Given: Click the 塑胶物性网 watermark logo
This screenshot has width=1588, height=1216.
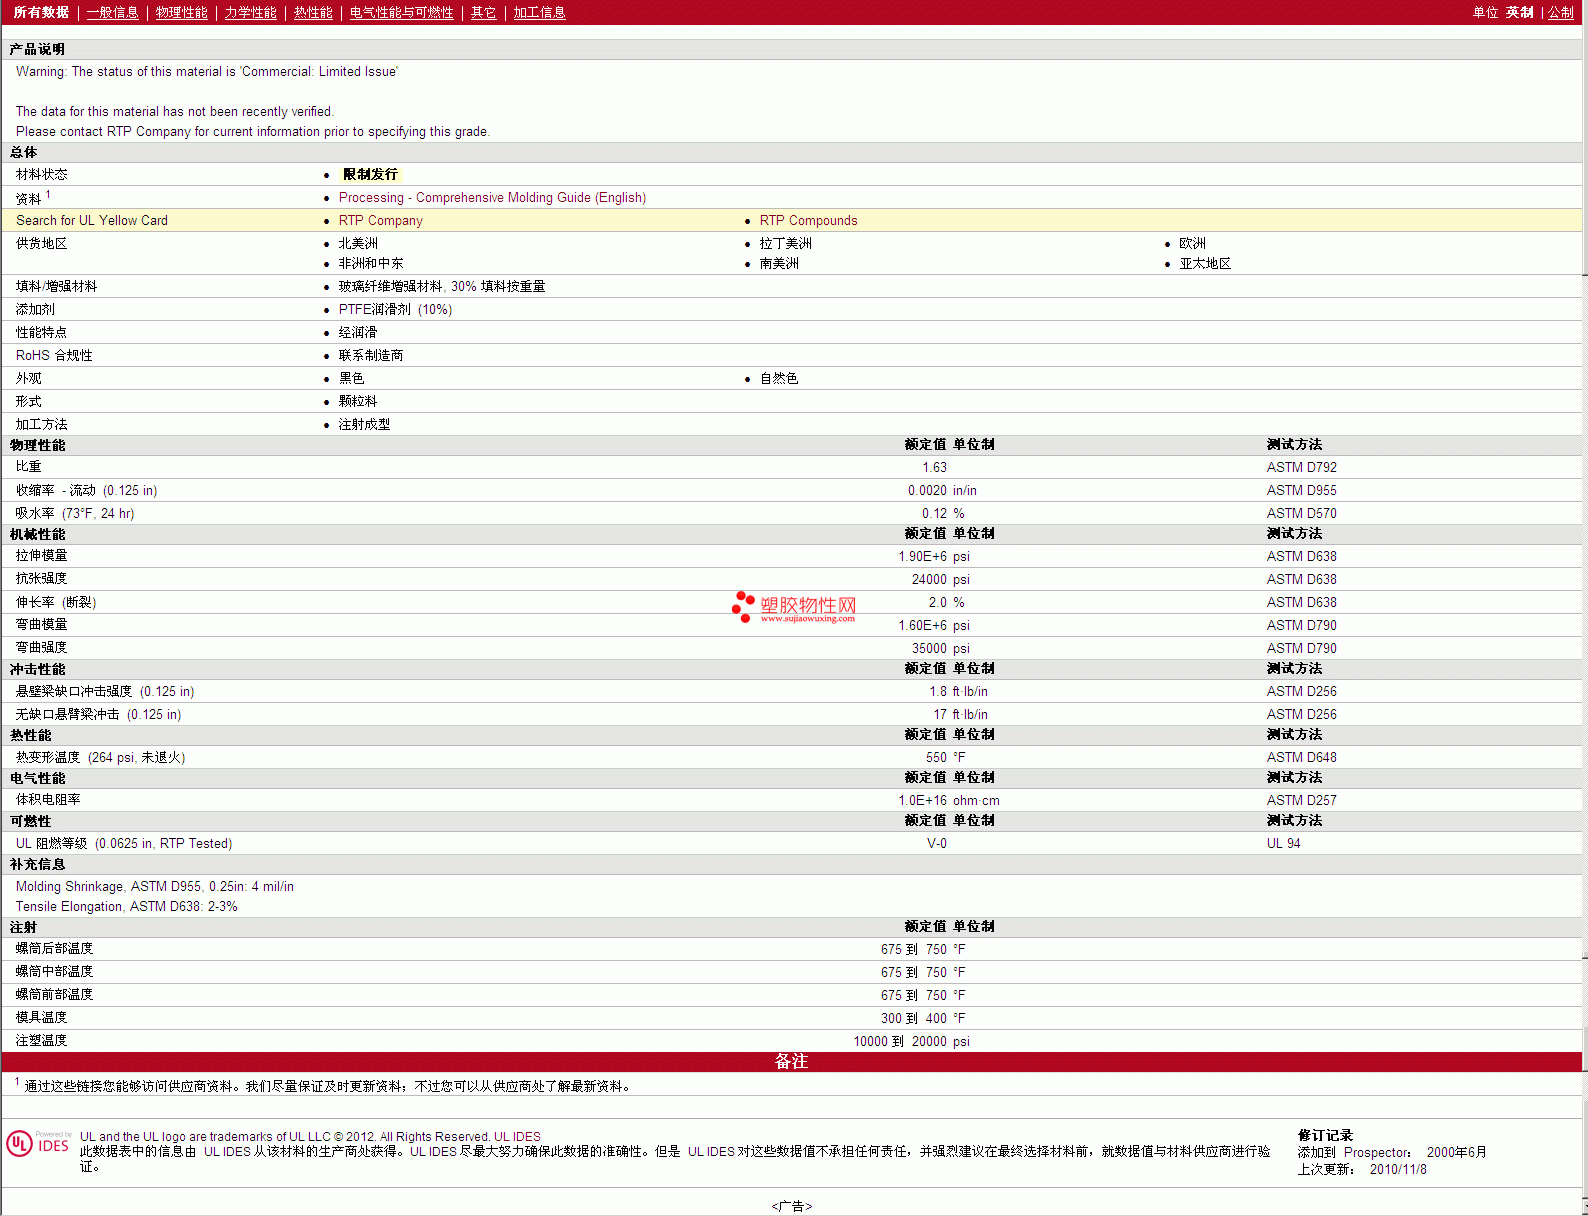Looking at the screenshot, I should pos(794,607).
